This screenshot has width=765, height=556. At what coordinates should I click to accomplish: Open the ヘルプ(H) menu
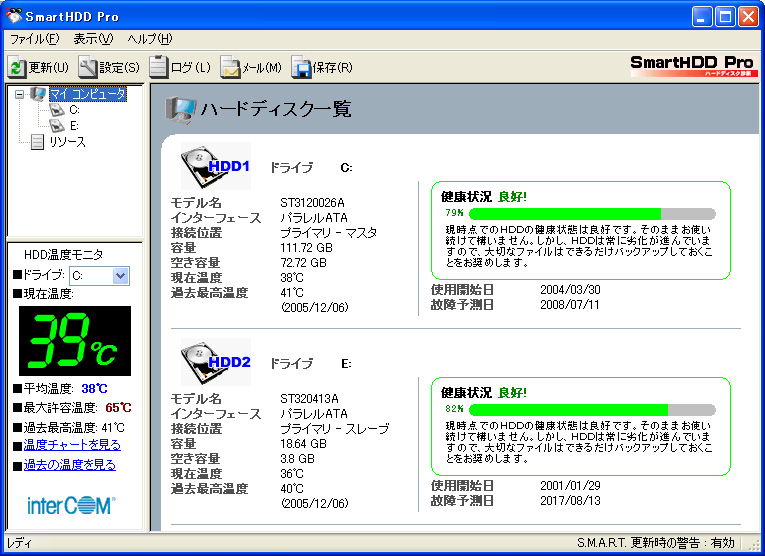[150, 39]
